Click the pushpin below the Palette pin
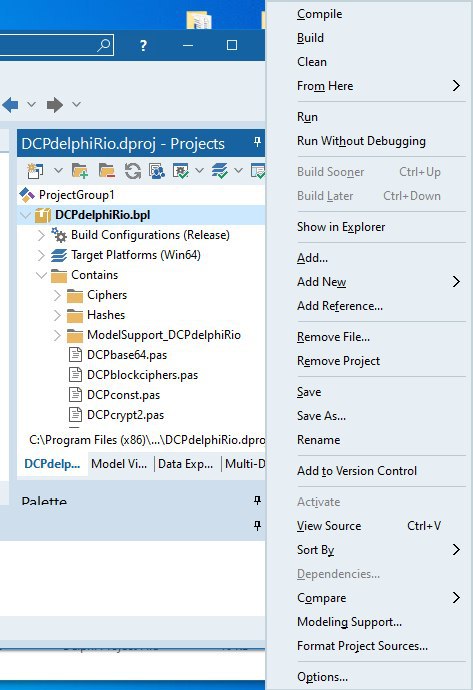The height and width of the screenshot is (690, 473). click(257, 526)
